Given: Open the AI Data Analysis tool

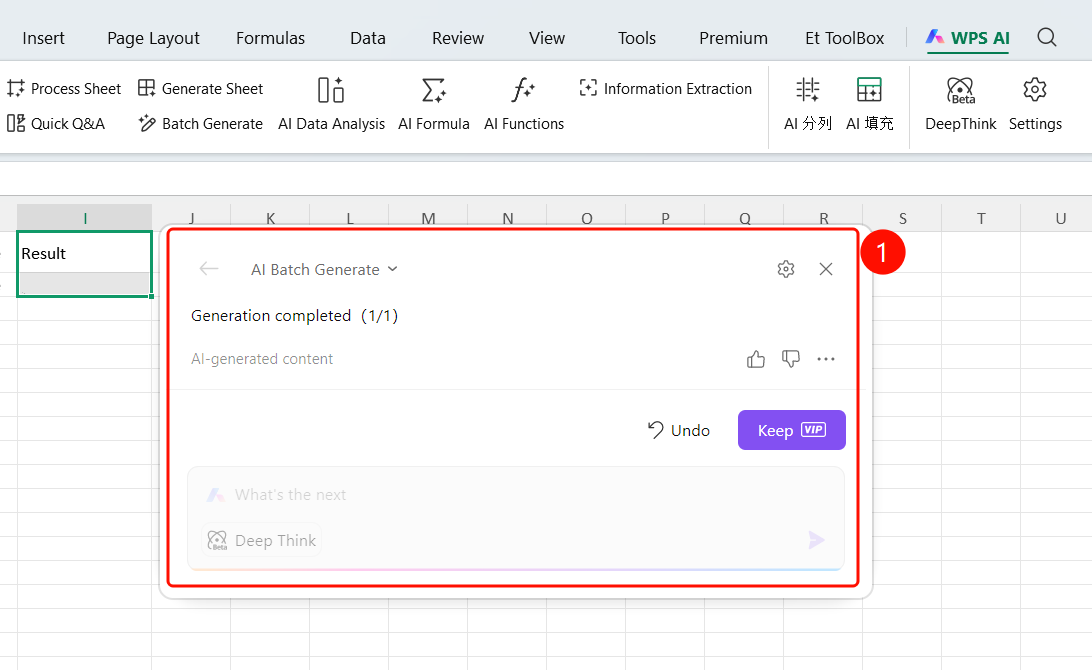Looking at the screenshot, I should [331, 104].
